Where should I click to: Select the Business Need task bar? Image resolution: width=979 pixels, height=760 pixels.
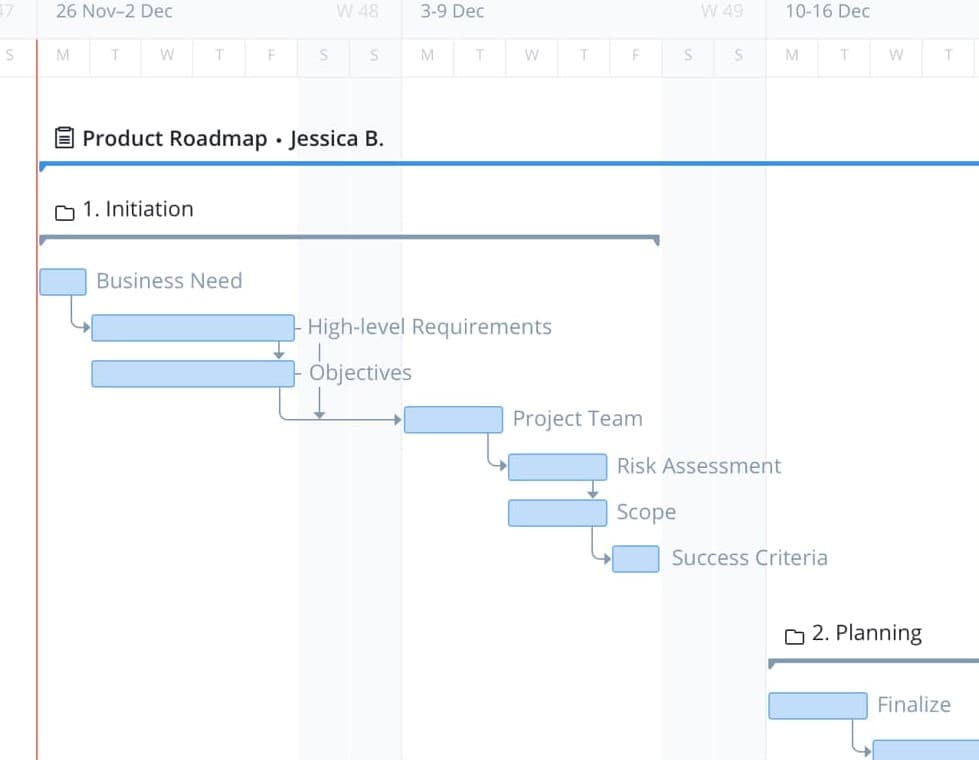tap(63, 282)
